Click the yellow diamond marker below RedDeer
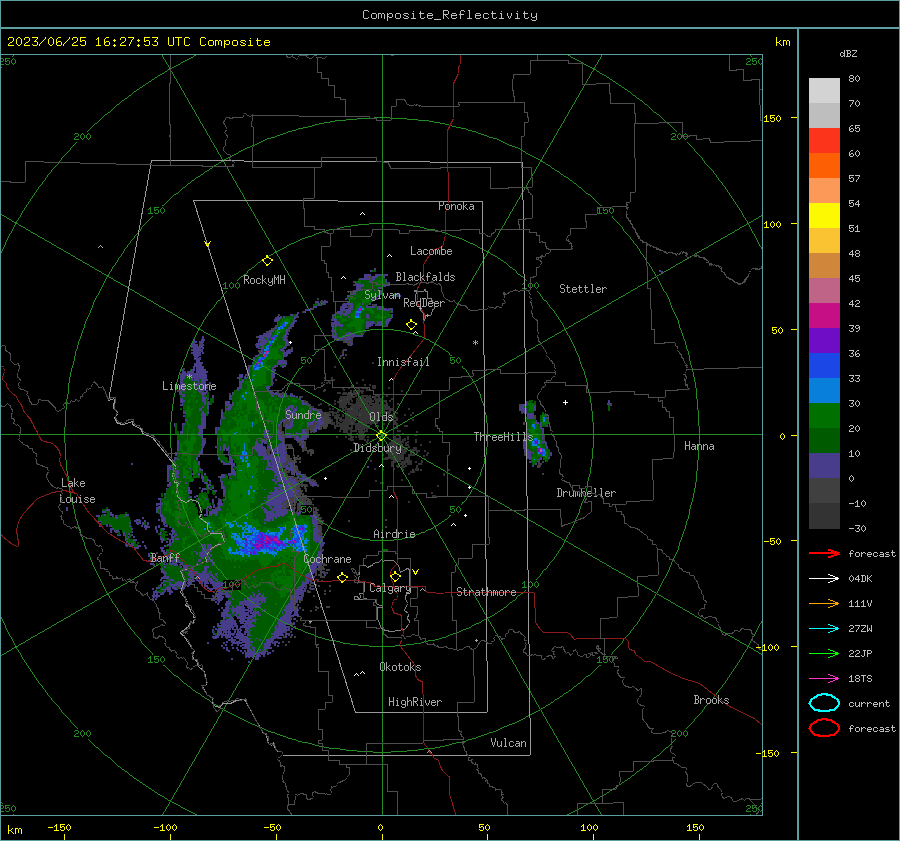900x841 pixels. pos(412,325)
